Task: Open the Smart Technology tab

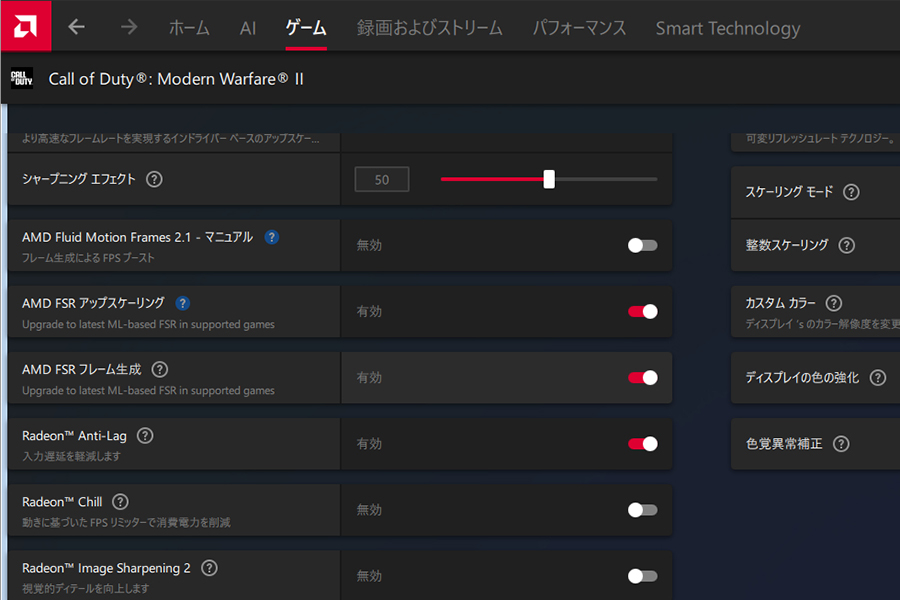Action: click(728, 28)
